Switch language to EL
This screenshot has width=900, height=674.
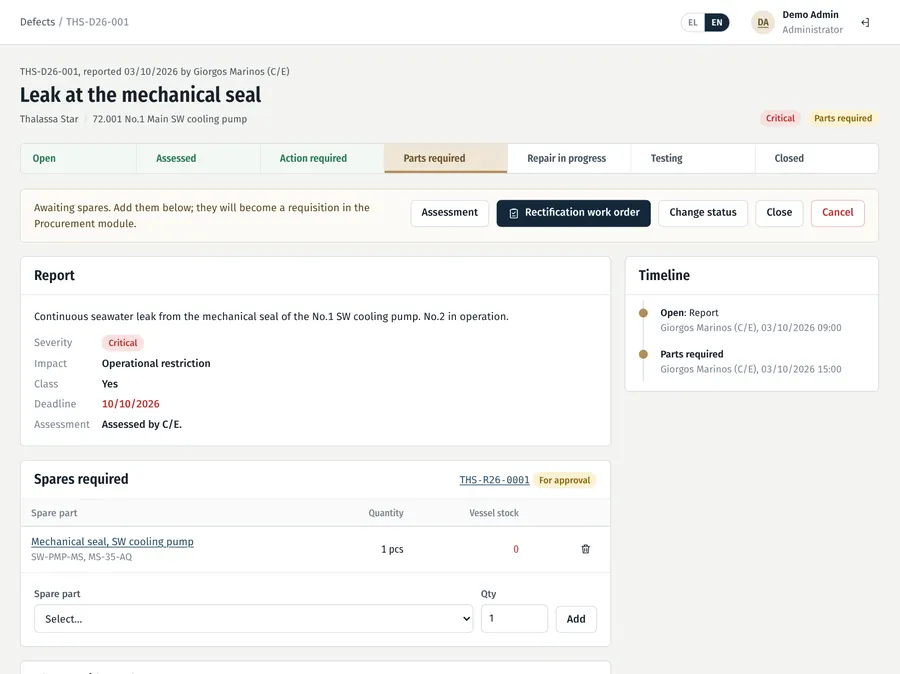[x=693, y=22]
